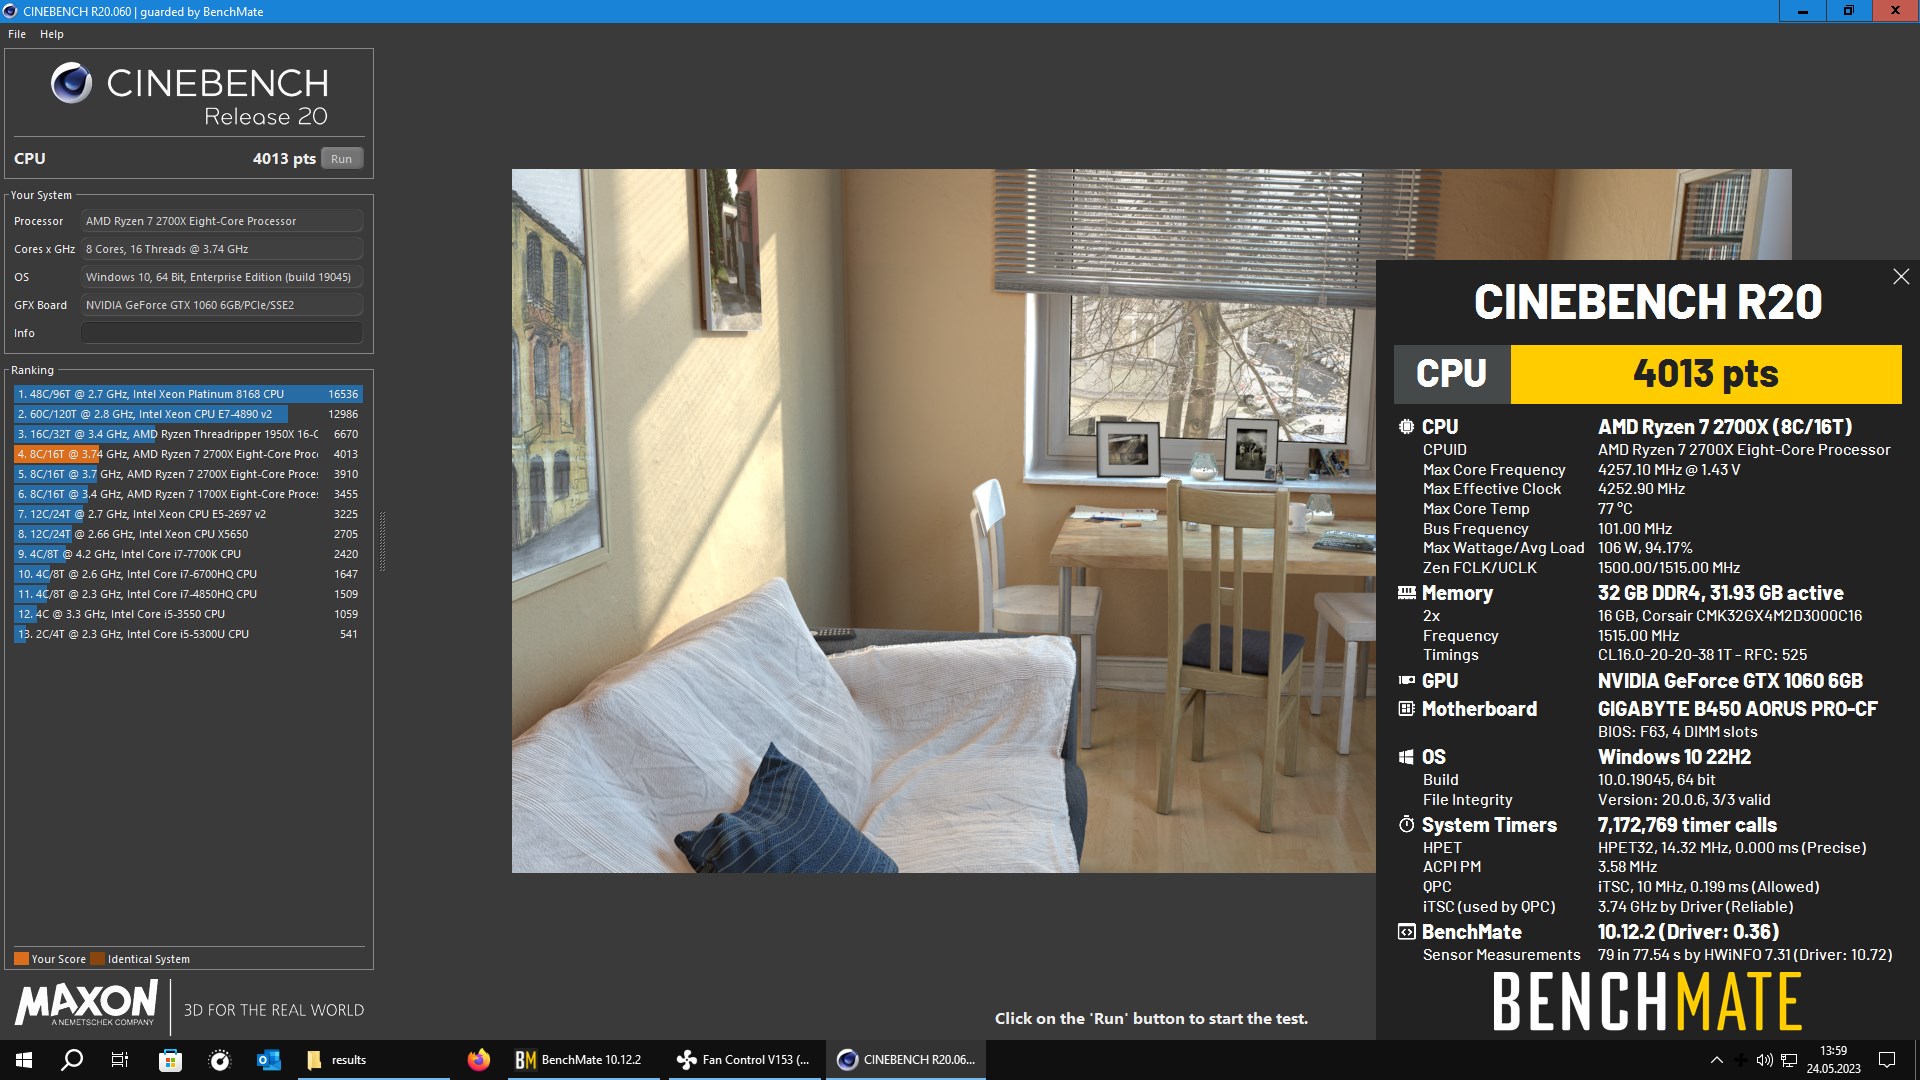
Task: Open Microsoft Store from taskbar
Action: [170, 1060]
